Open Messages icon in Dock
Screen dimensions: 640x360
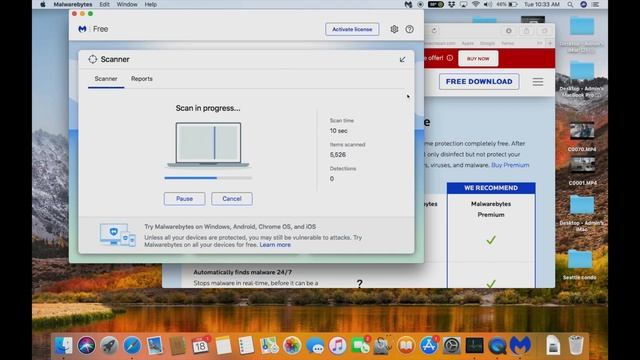pos(315,346)
